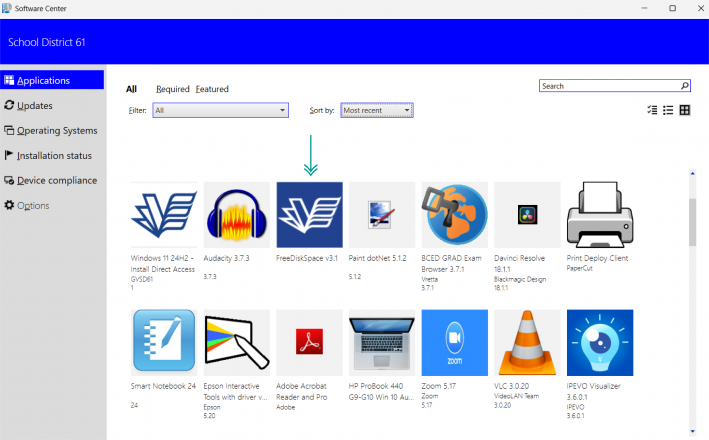Open the Audacity 3.7.3 application icon
The width and height of the screenshot is (709, 440).
coord(237,215)
